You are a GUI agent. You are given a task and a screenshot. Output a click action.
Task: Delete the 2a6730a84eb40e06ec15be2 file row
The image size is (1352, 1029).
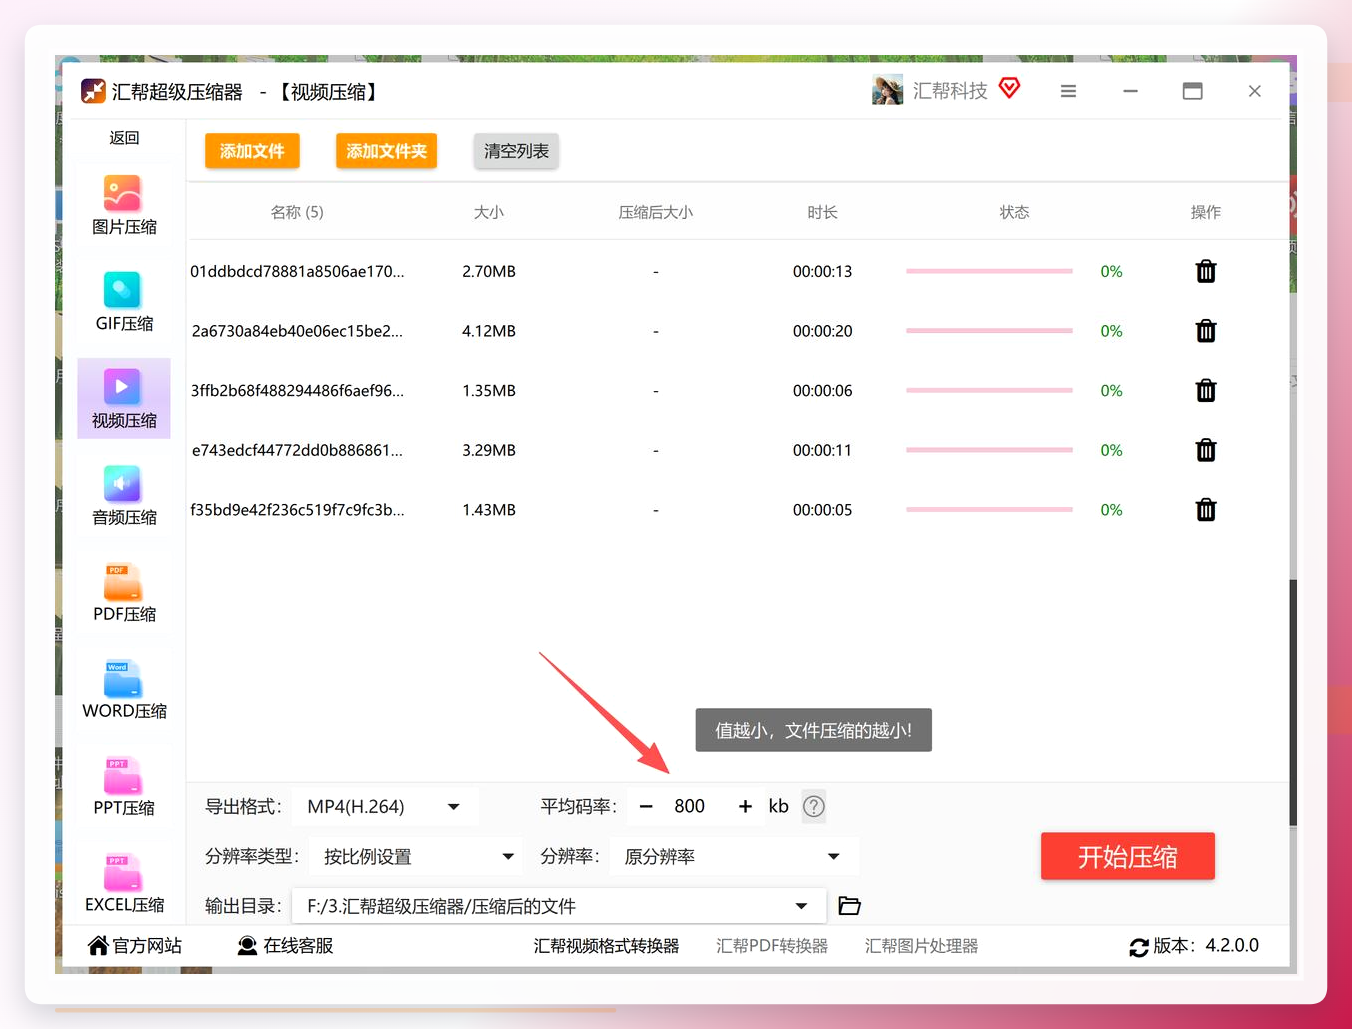point(1206,331)
